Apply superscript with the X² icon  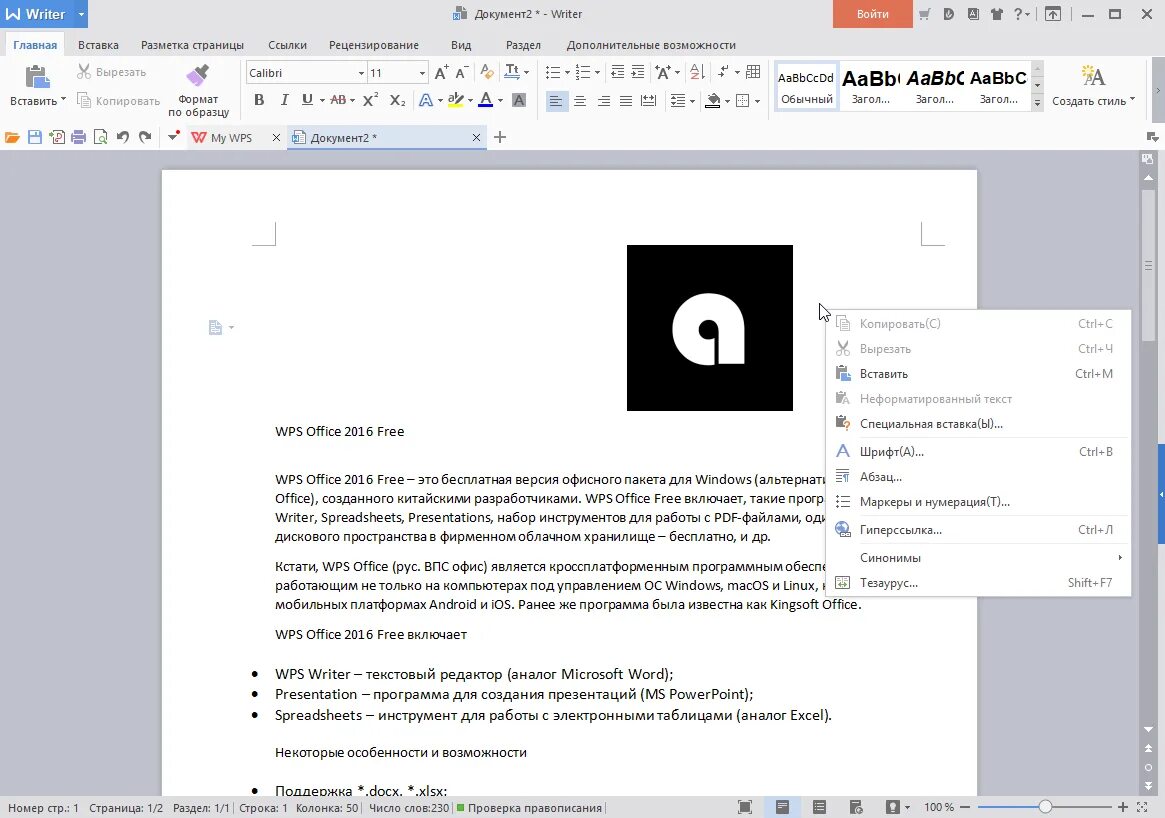tap(370, 100)
